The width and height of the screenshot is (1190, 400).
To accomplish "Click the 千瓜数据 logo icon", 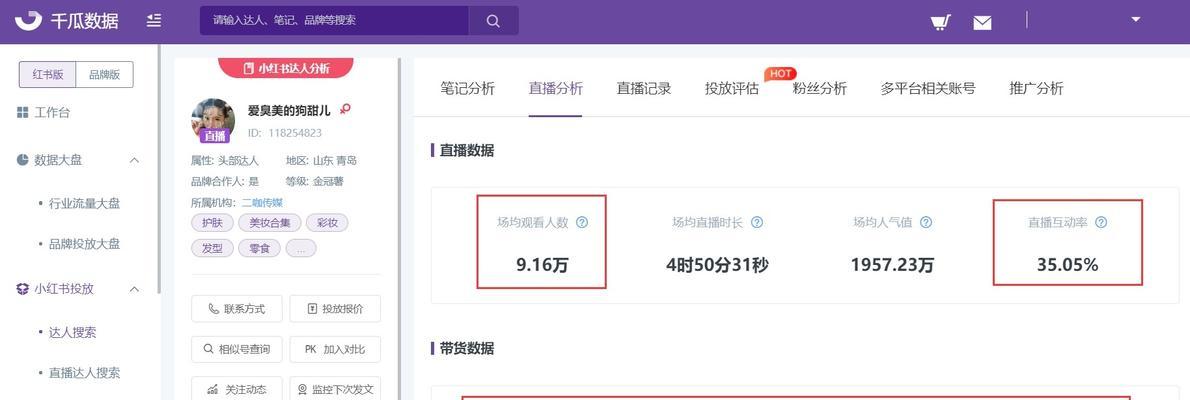I will (28, 20).
